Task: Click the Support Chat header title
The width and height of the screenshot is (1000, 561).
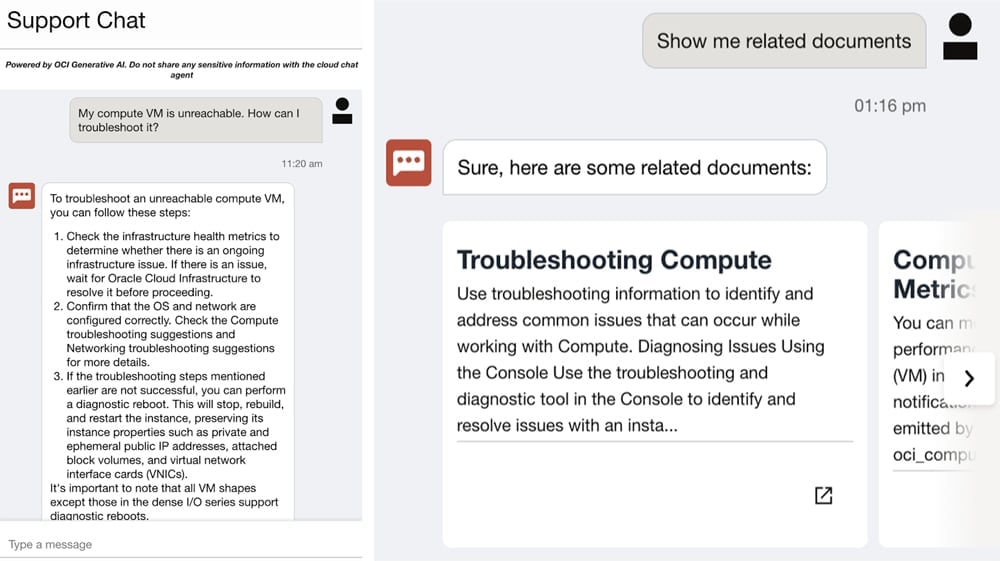Action: [76, 20]
